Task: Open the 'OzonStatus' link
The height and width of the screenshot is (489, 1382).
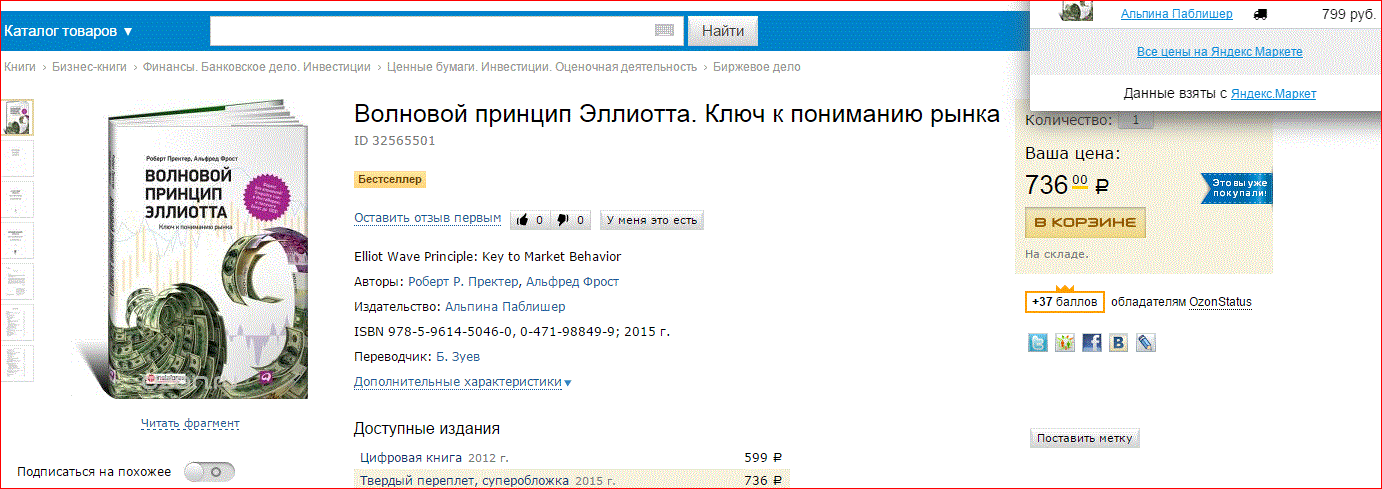Action: [x=1220, y=302]
